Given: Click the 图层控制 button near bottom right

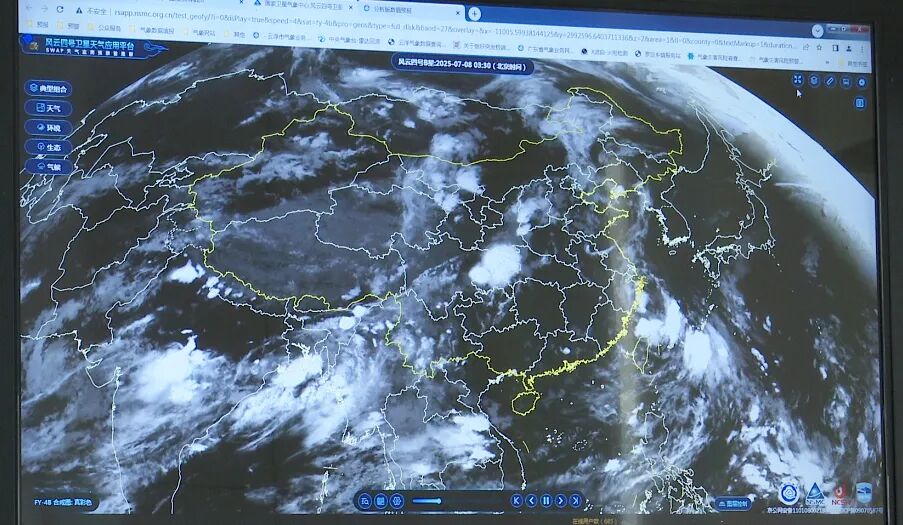Looking at the screenshot, I should tap(734, 504).
